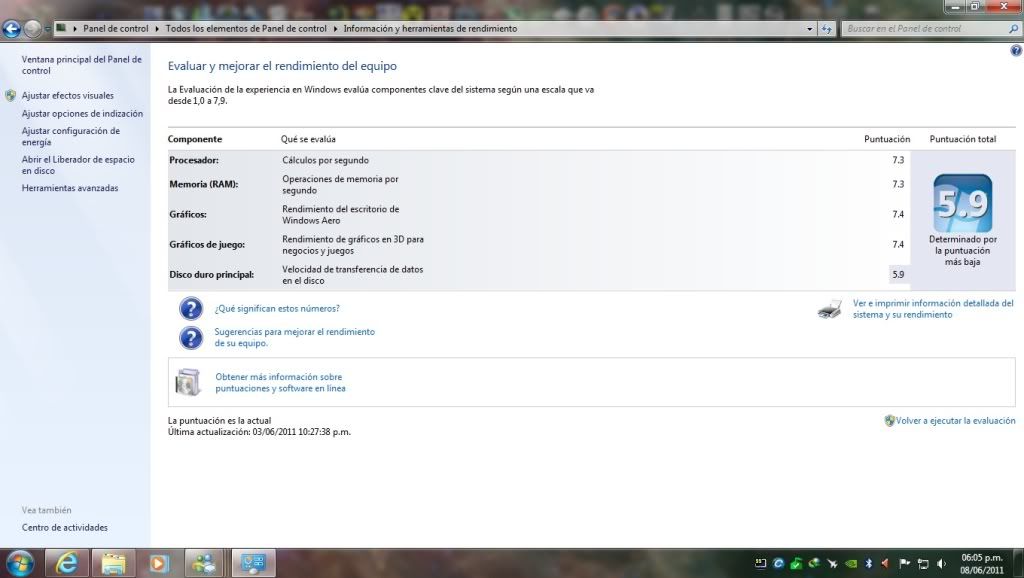Screen dimensions: 1024x578
Task: Open Ajustar opciones de indización
Action: point(82,114)
